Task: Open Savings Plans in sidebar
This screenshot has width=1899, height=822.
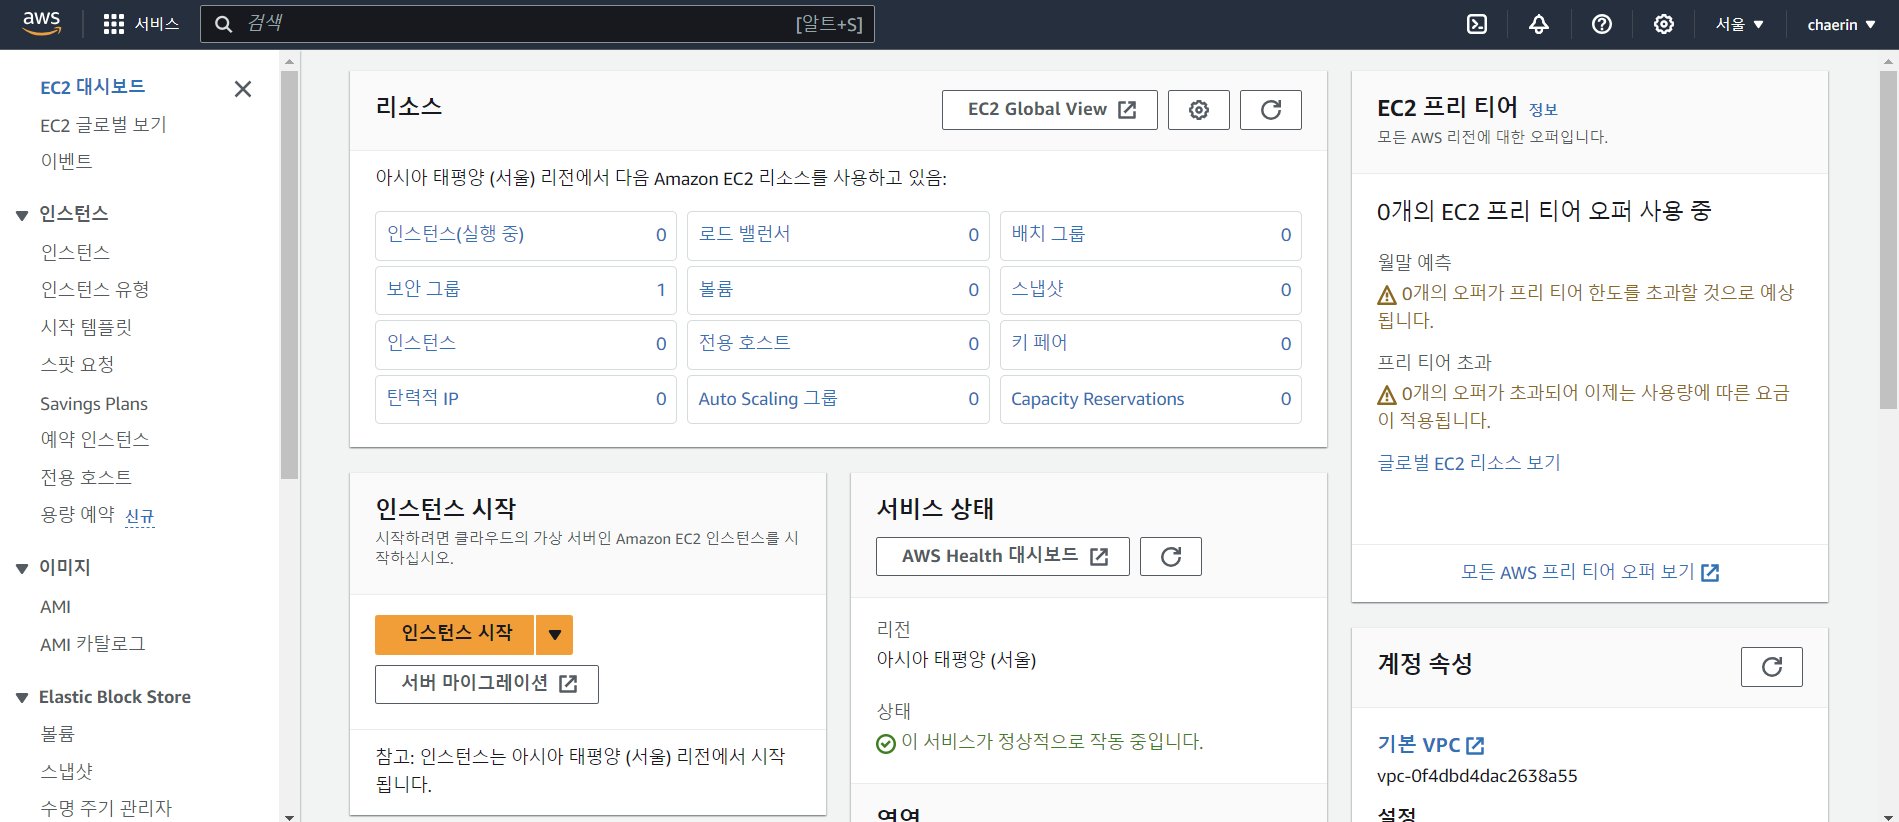Action: [94, 404]
